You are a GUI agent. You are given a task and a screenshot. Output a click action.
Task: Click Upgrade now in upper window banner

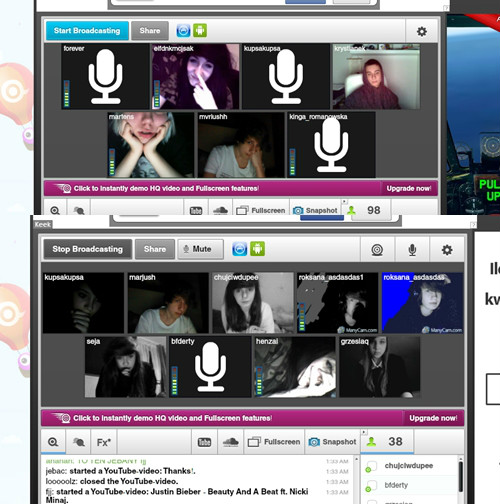pyautogui.click(x=409, y=189)
